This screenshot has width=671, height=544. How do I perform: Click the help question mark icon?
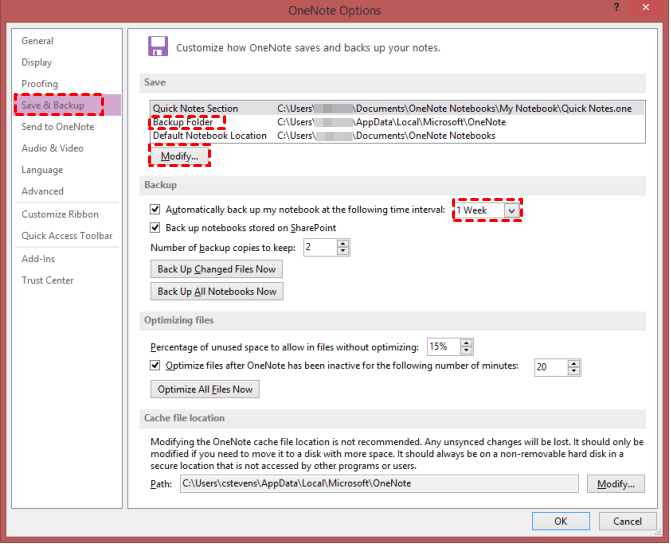[x=616, y=7]
